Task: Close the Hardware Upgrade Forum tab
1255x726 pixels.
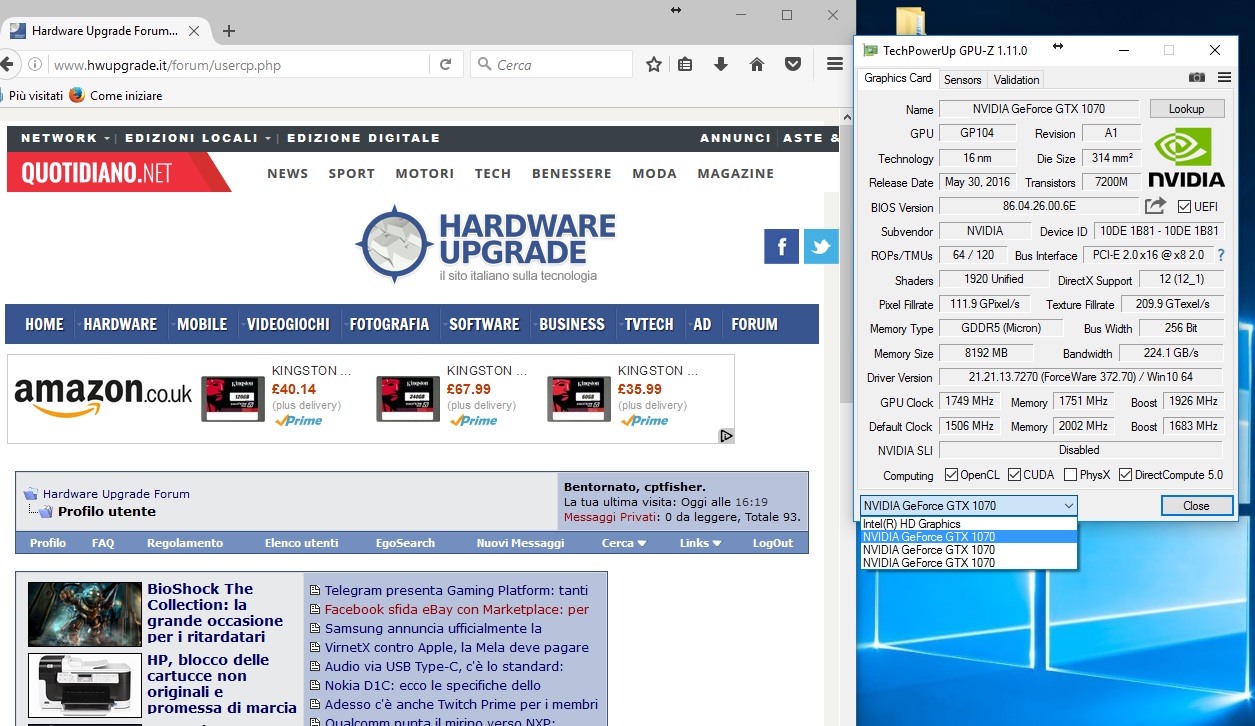Action: (x=193, y=31)
